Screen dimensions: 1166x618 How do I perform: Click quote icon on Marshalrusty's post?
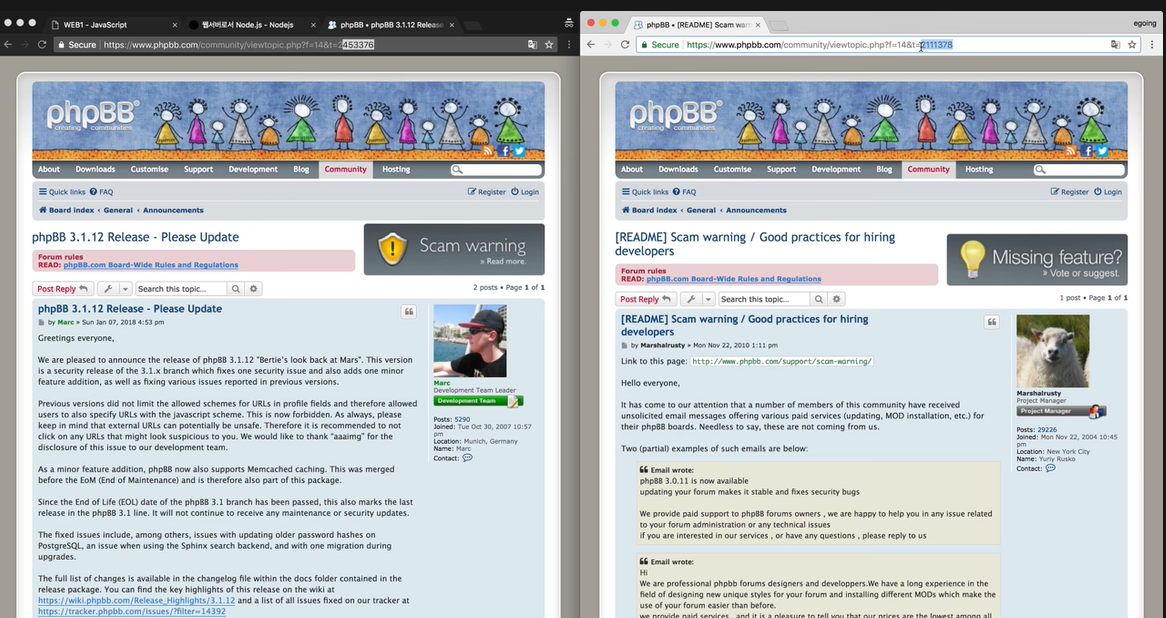click(992, 322)
